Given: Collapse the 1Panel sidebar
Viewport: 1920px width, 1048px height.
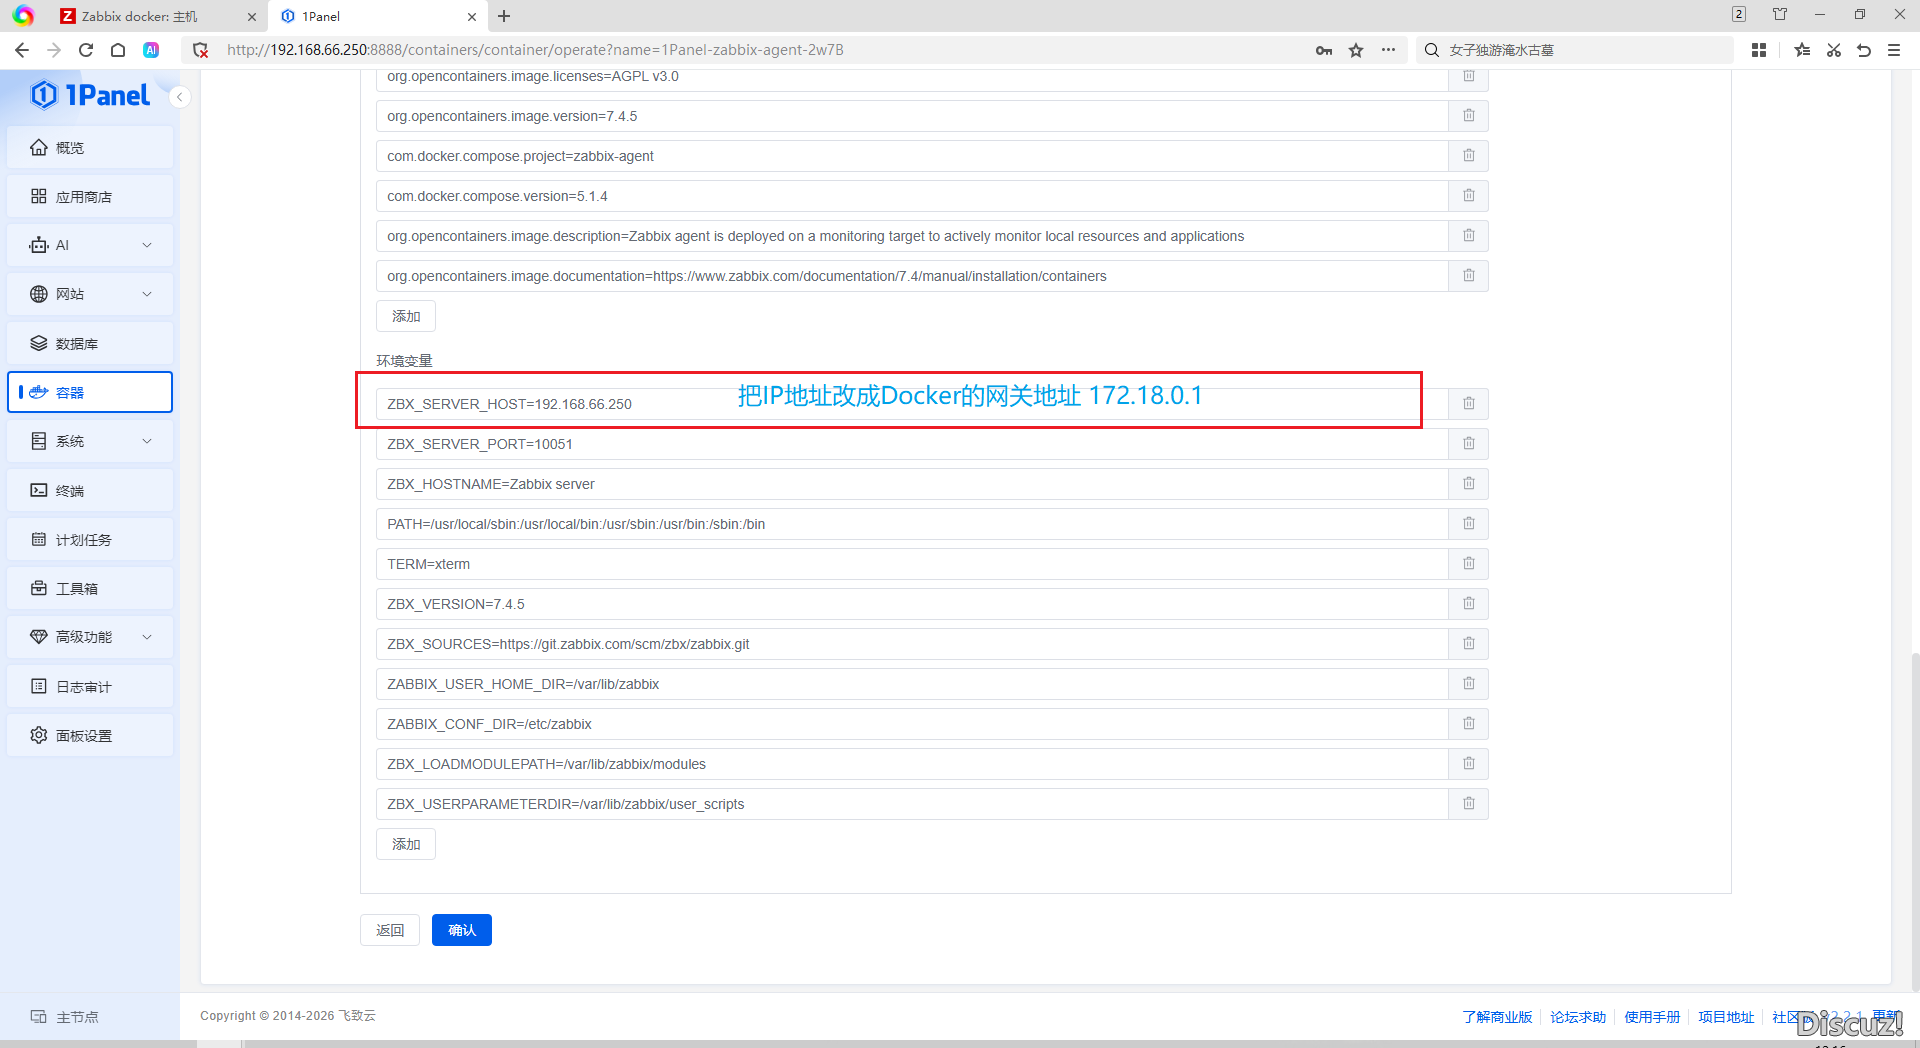Looking at the screenshot, I should tap(180, 97).
